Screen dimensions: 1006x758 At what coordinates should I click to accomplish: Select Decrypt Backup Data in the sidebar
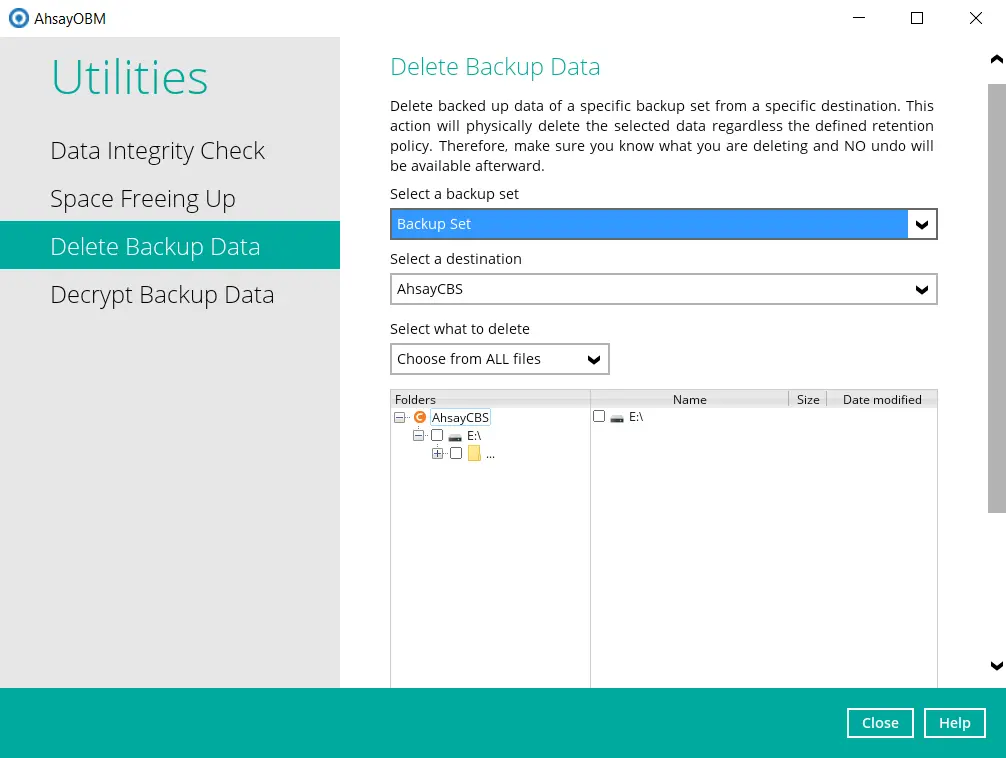tap(162, 294)
